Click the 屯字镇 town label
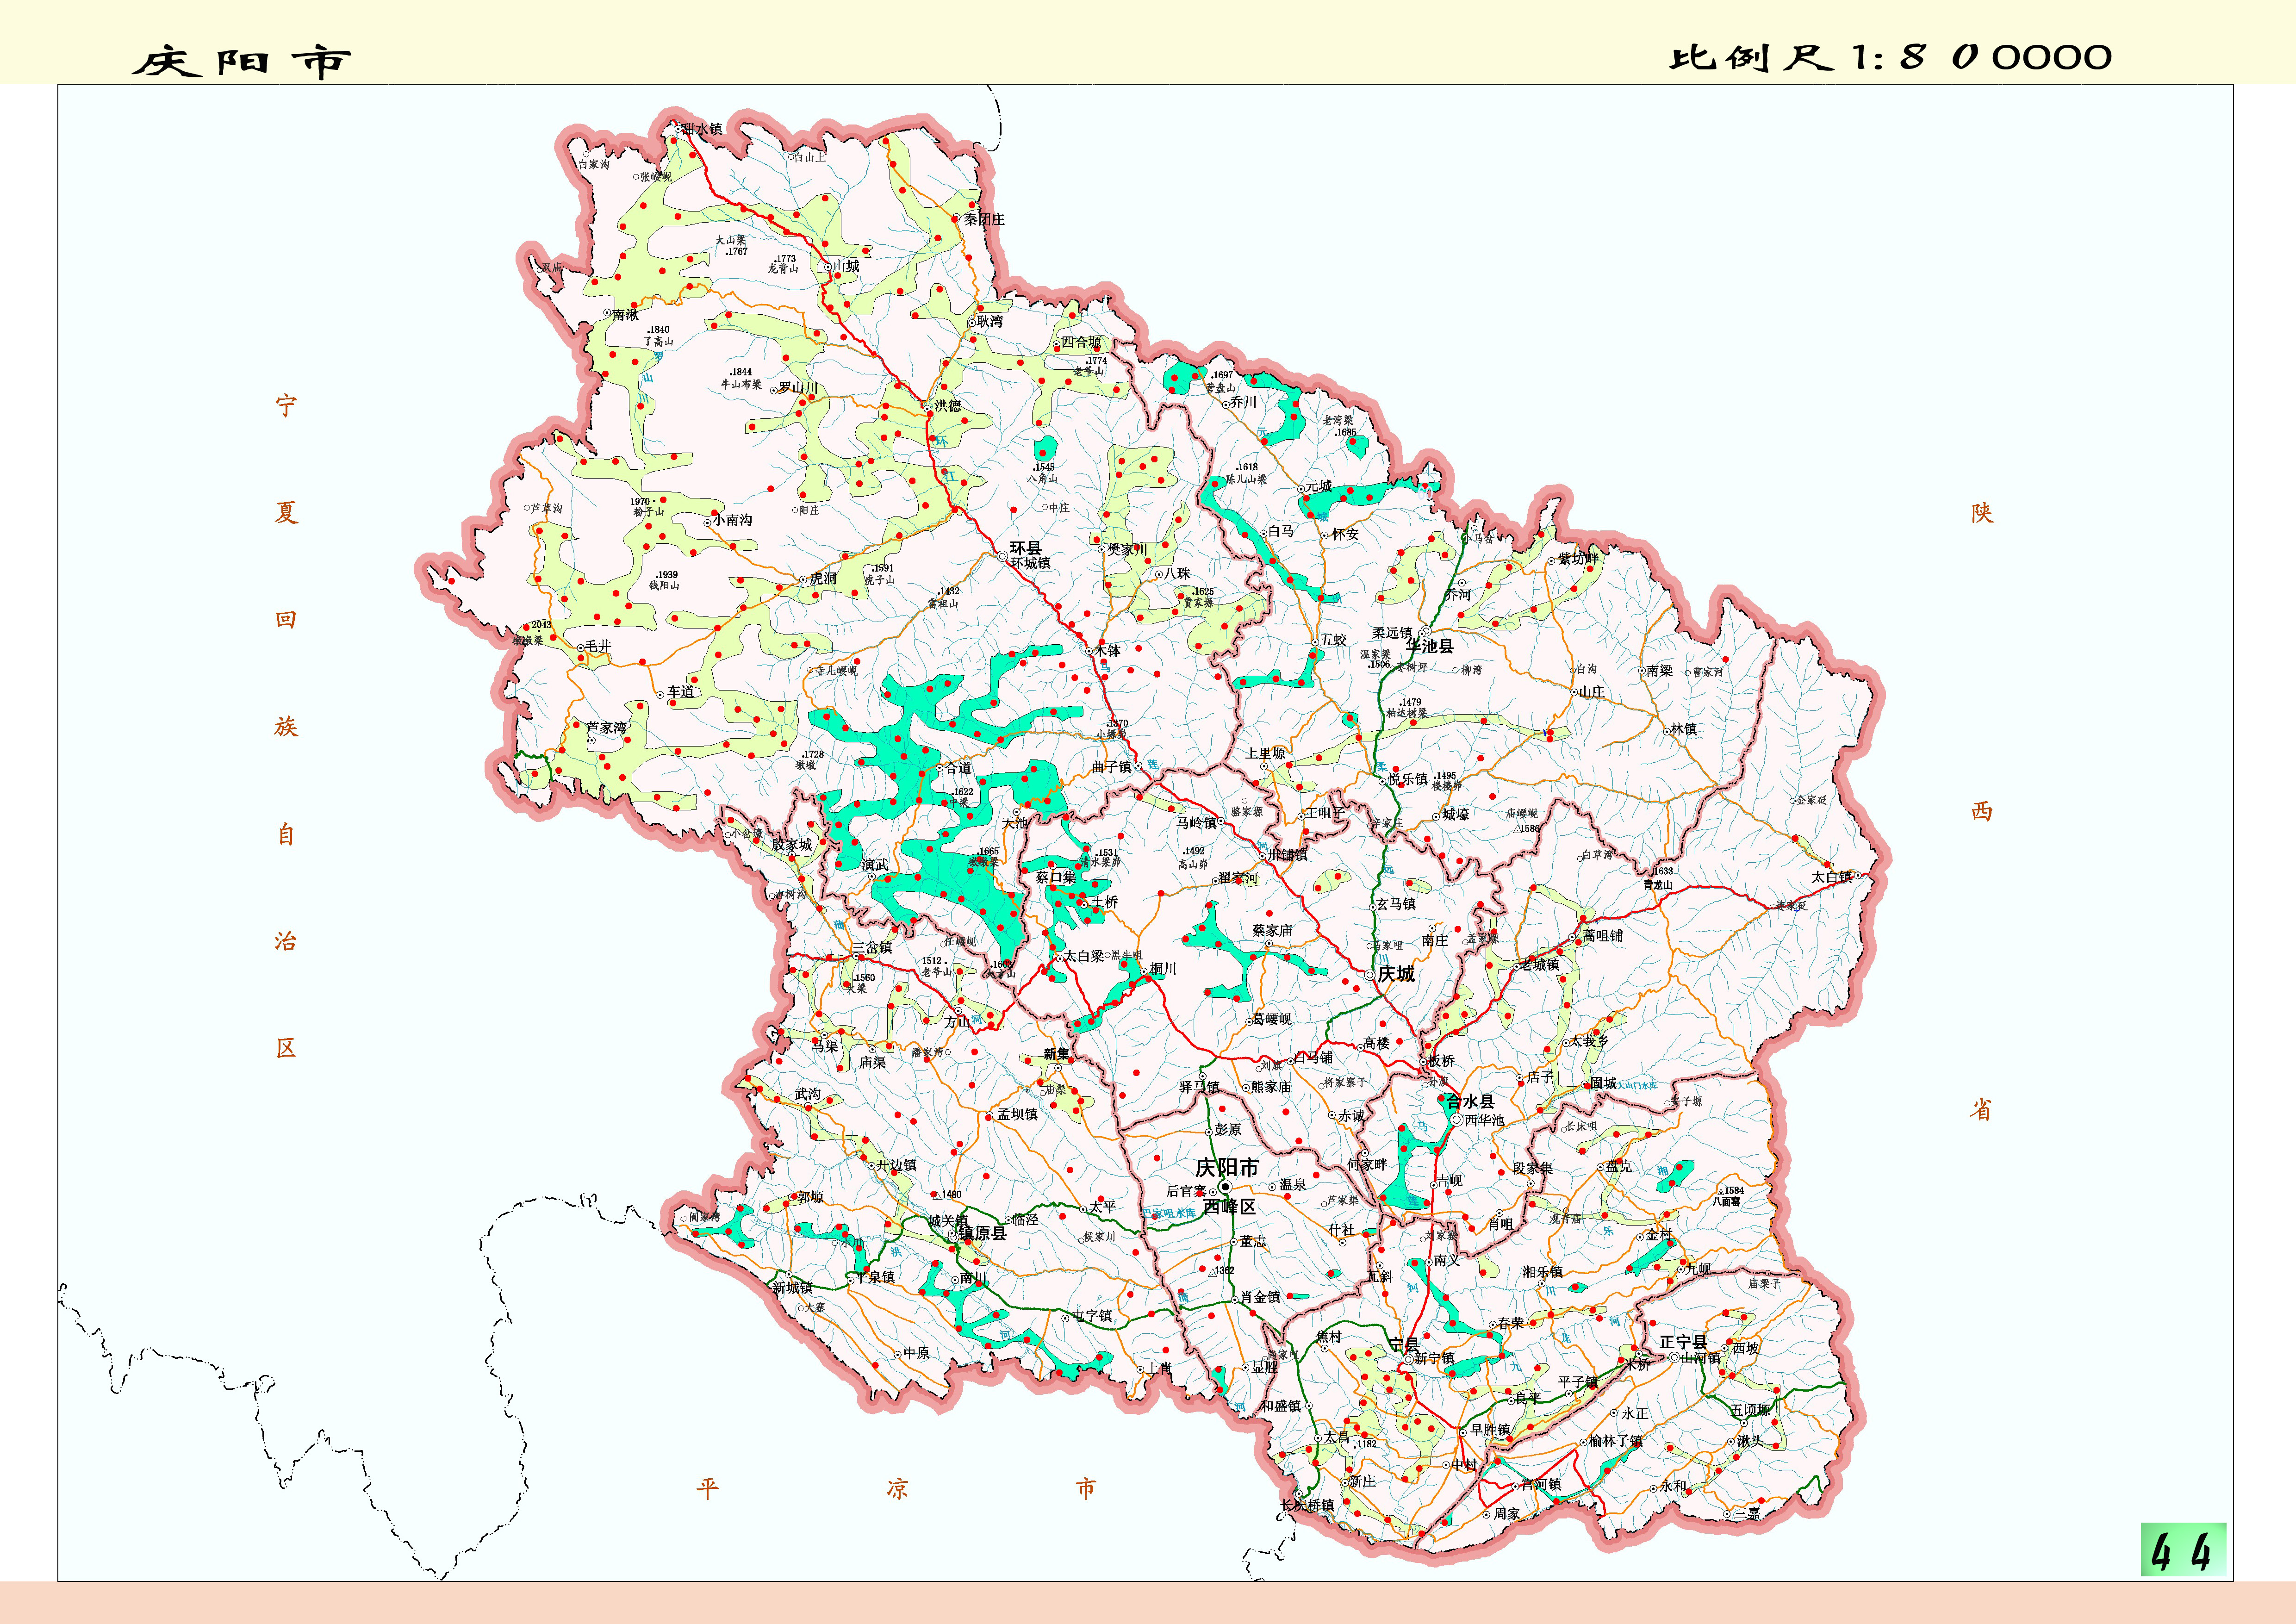 1092,1316
